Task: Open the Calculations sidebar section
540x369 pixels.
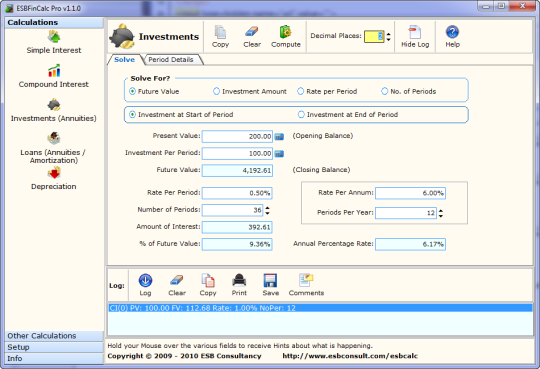Action: click(54, 22)
